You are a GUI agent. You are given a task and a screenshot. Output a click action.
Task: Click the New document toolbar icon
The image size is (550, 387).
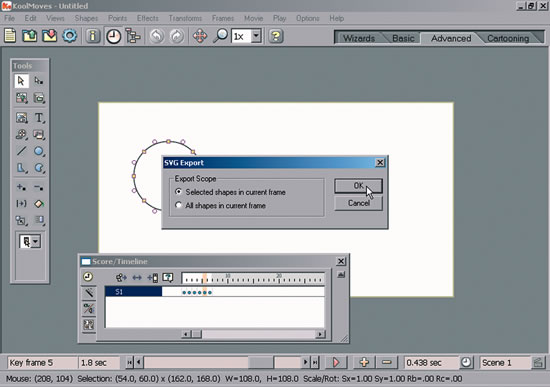[10, 36]
